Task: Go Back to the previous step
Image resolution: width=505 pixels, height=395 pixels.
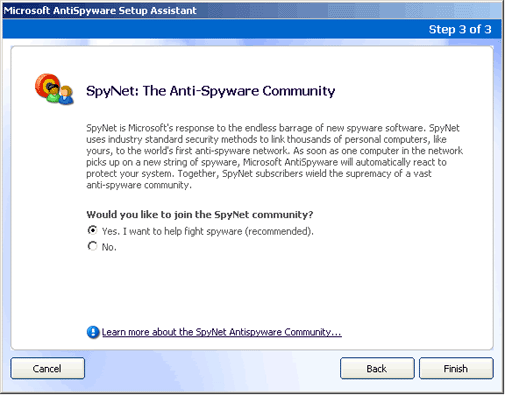Action: [377, 368]
